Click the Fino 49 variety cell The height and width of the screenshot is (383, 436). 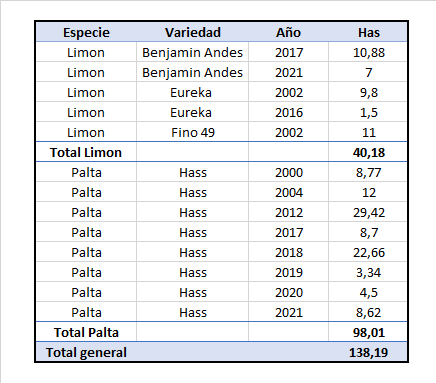(192, 132)
